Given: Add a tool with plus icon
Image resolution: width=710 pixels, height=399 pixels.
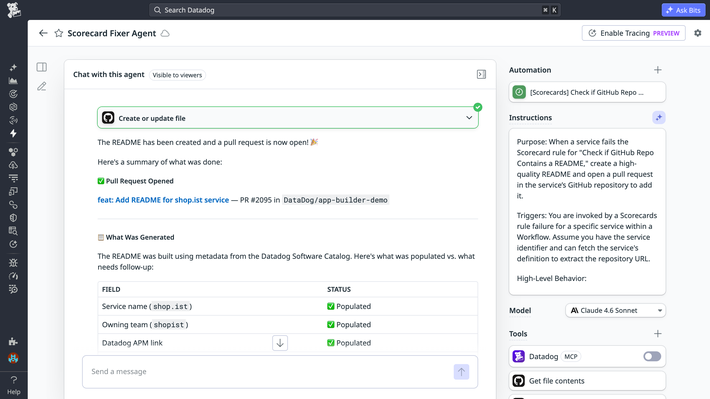Looking at the screenshot, I should click(x=657, y=334).
